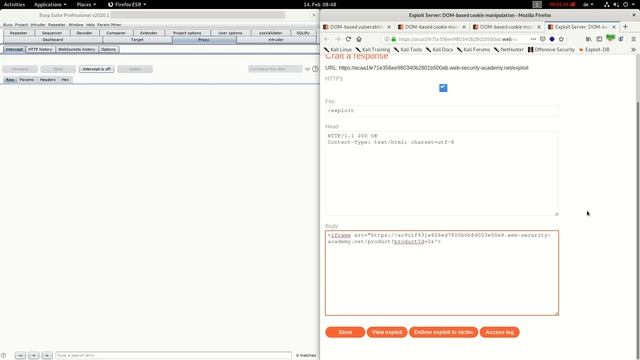Open Kali Tools bookmark
Image resolution: width=640 pixels, height=360 pixels.
pyautogui.click(x=407, y=49)
